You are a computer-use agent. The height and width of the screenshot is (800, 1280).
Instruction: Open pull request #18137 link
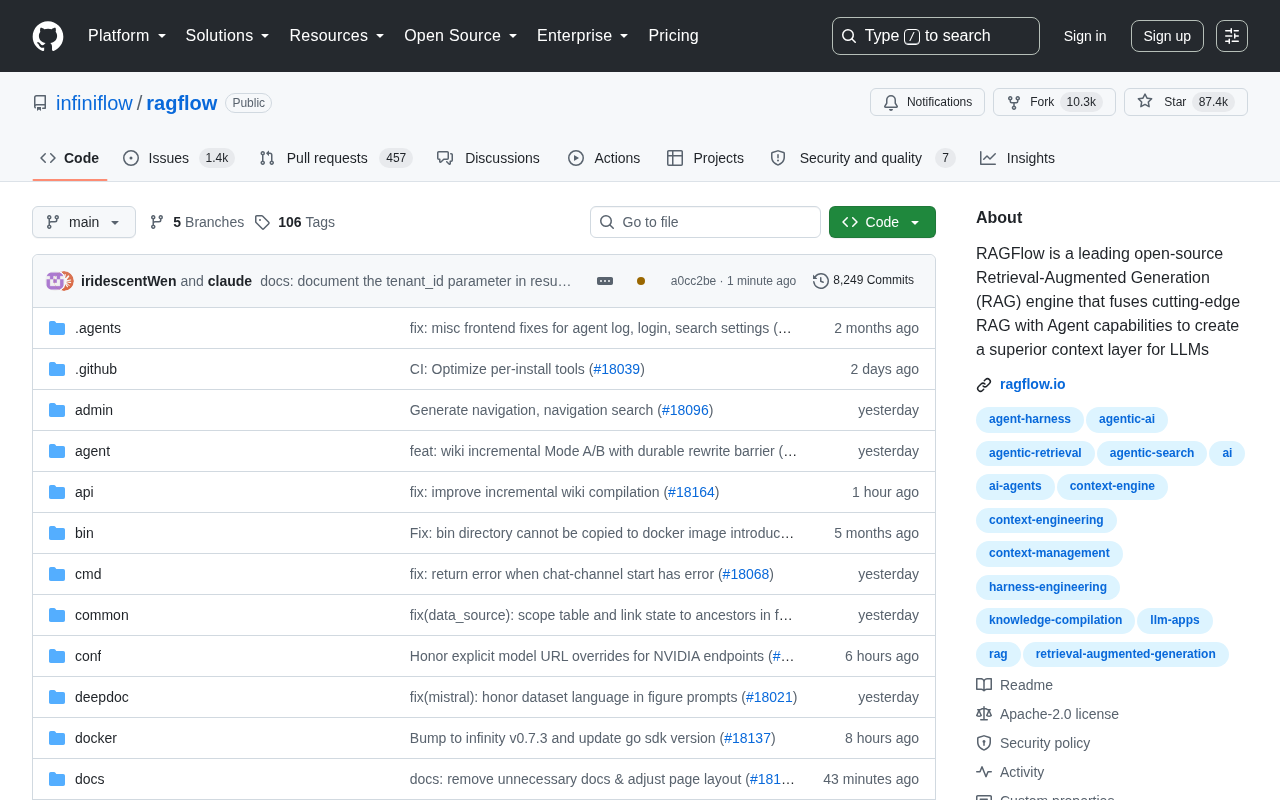point(747,738)
